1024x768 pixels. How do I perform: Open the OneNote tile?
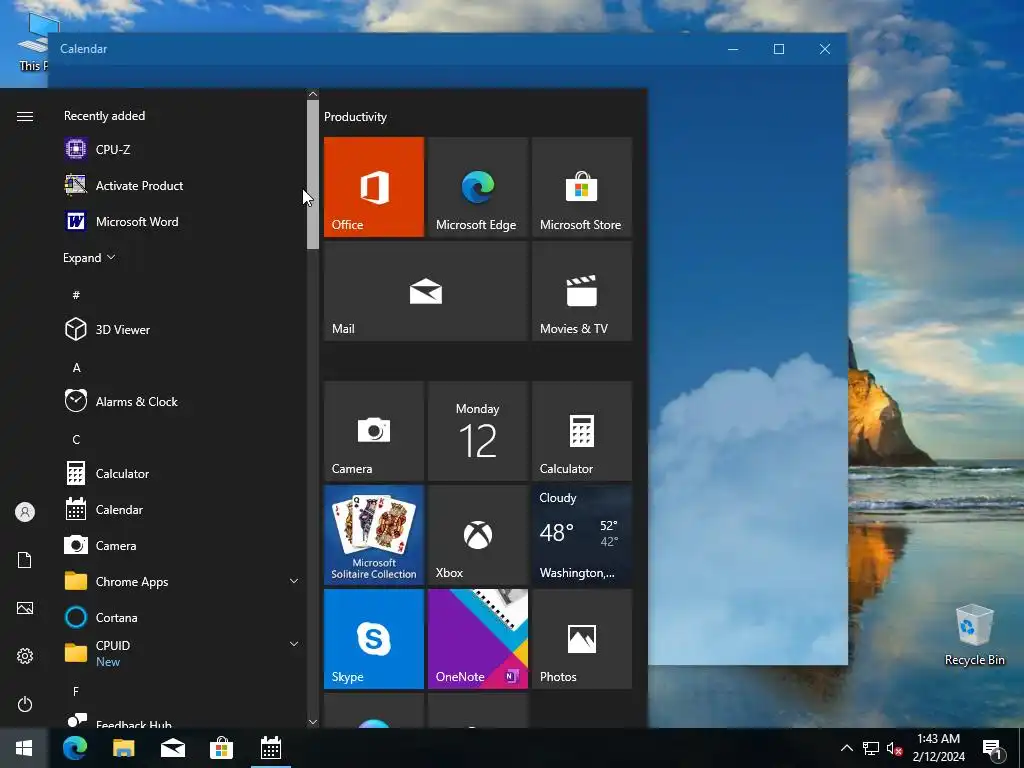click(477, 639)
